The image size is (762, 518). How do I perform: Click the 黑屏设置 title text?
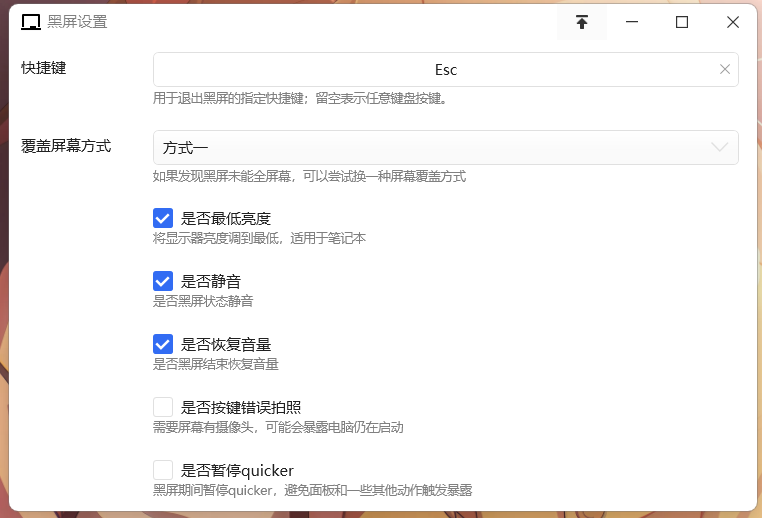pos(77,22)
